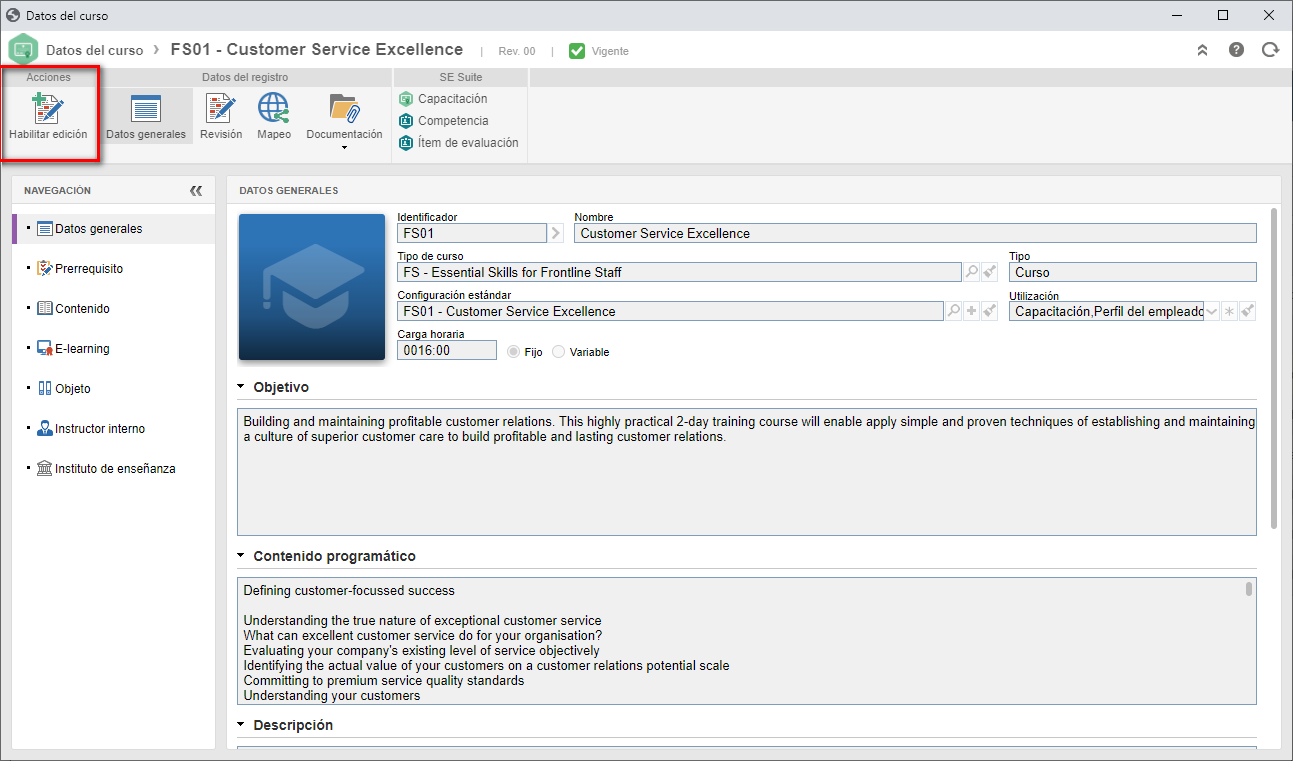Click plus icon beside Configuración estándar
Viewport: 1293px width, 761px height.
[x=971, y=311]
